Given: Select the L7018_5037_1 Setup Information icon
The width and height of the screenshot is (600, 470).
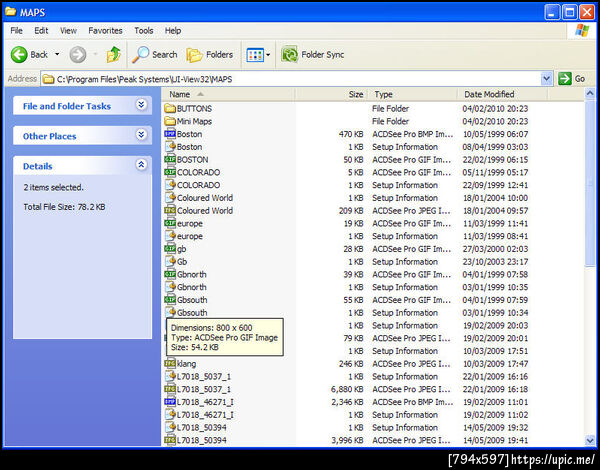Looking at the screenshot, I should [x=170, y=376].
